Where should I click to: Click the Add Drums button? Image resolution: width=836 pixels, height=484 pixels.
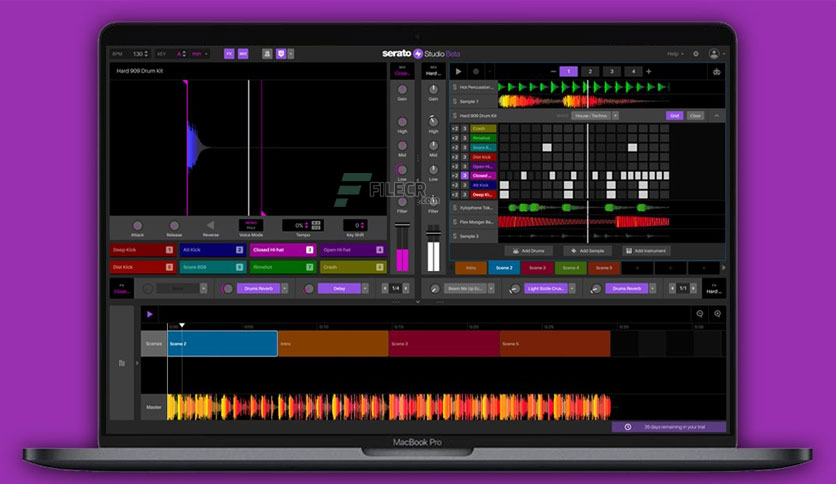click(x=529, y=251)
